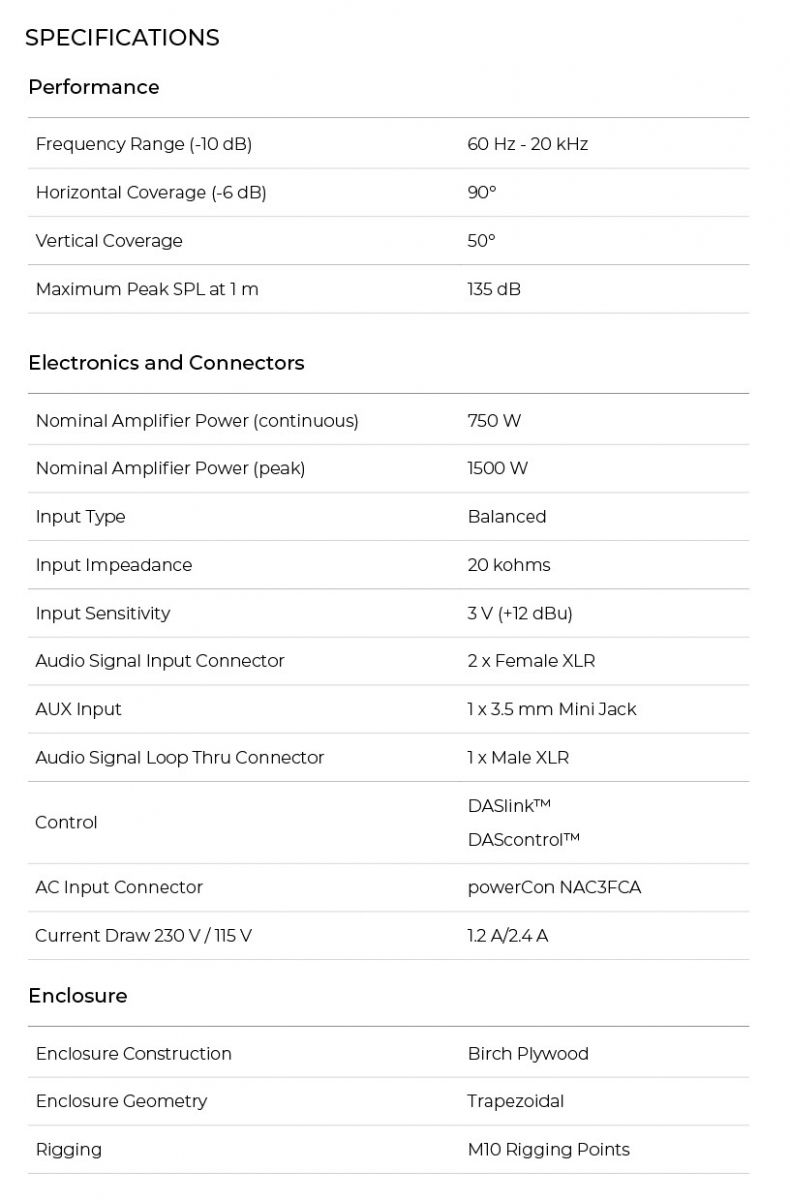The image size is (790, 1200).
Task: Click the 60 Hz - 20 kHz value
Action: pos(527,144)
